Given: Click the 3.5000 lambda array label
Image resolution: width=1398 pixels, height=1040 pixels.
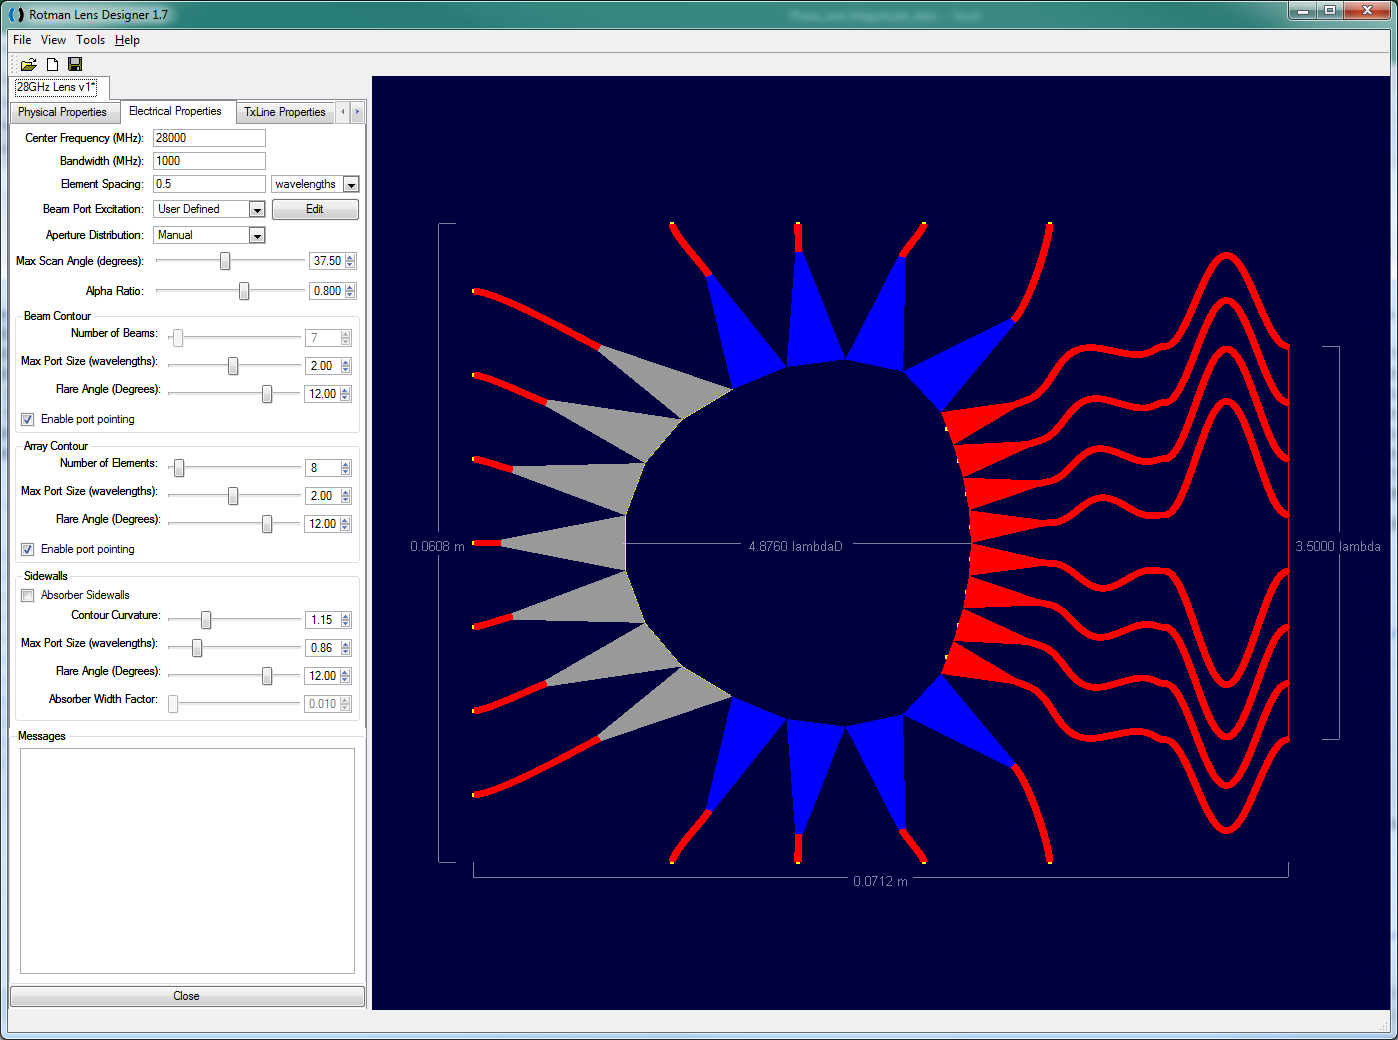Looking at the screenshot, I should point(1338,546).
